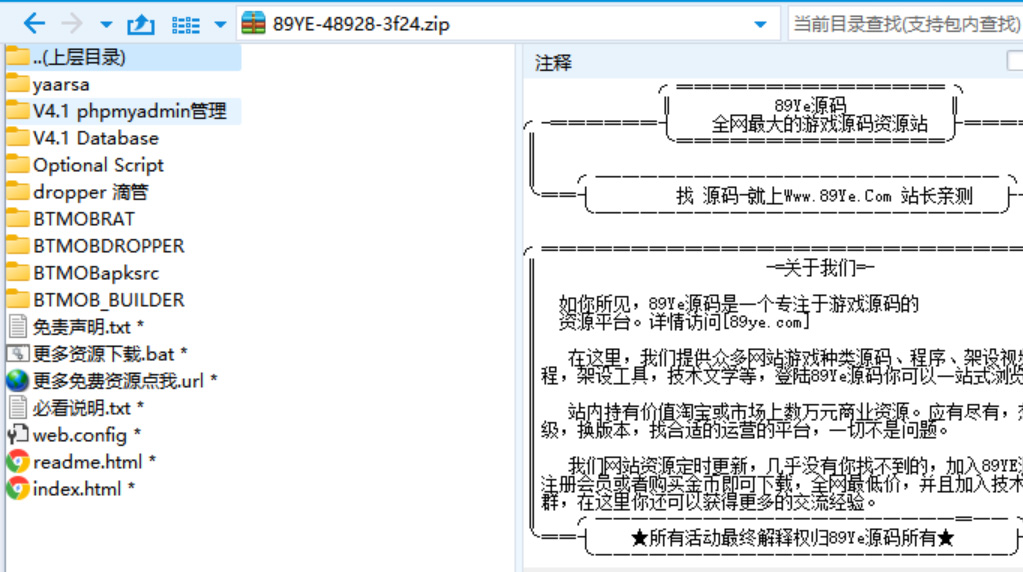Open the navigation history dropdown arrow
The width and height of the screenshot is (1023, 572).
pyautogui.click(x=106, y=24)
